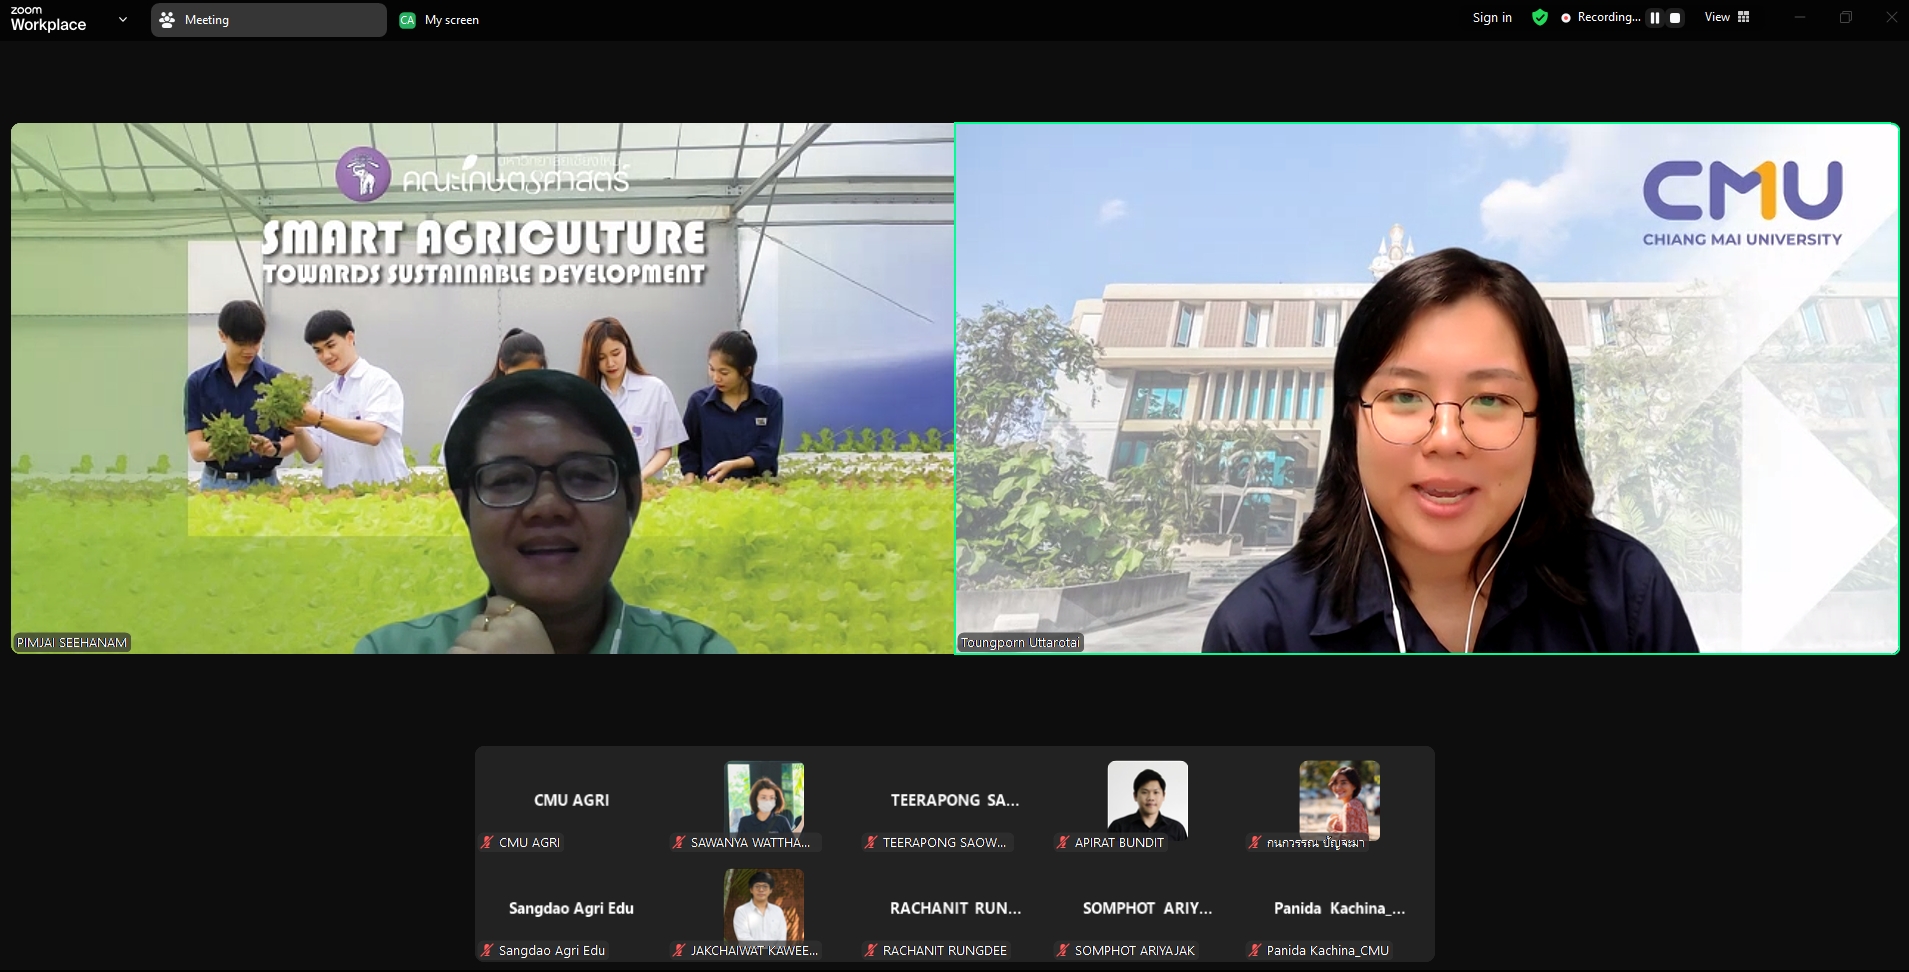The width and height of the screenshot is (1909, 972).
Task: Click the TEERAPONG SA... participant tile
Action: (x=955, y=800)
